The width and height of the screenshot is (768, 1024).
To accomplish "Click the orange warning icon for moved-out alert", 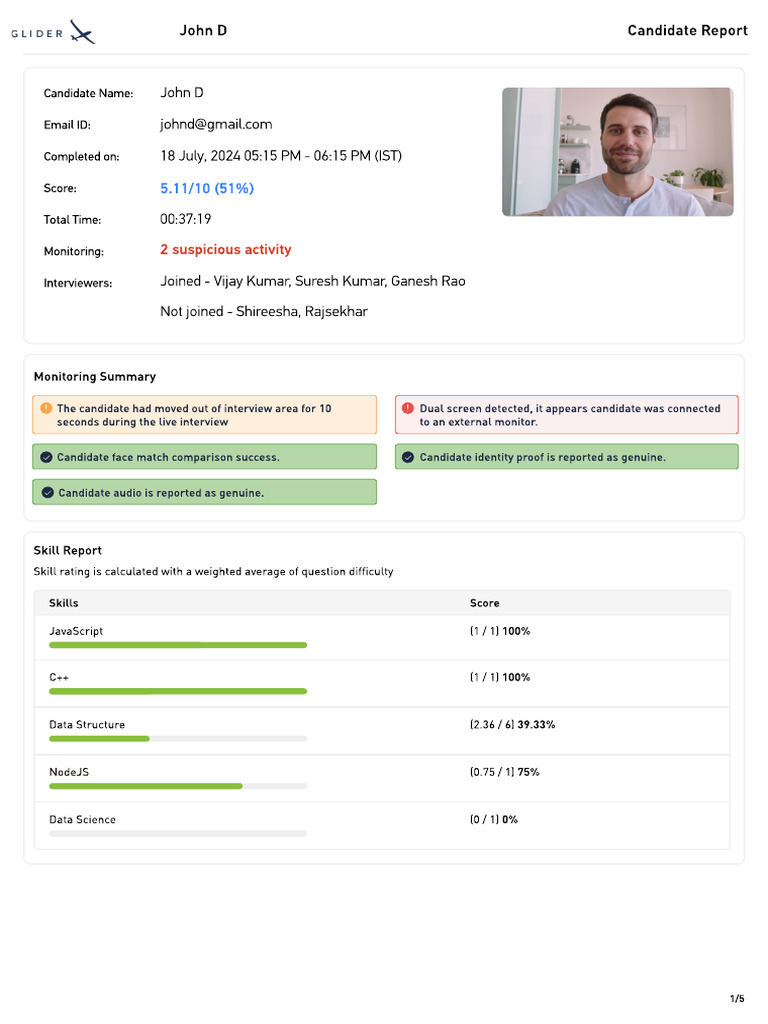I will (x=46, y=408).
